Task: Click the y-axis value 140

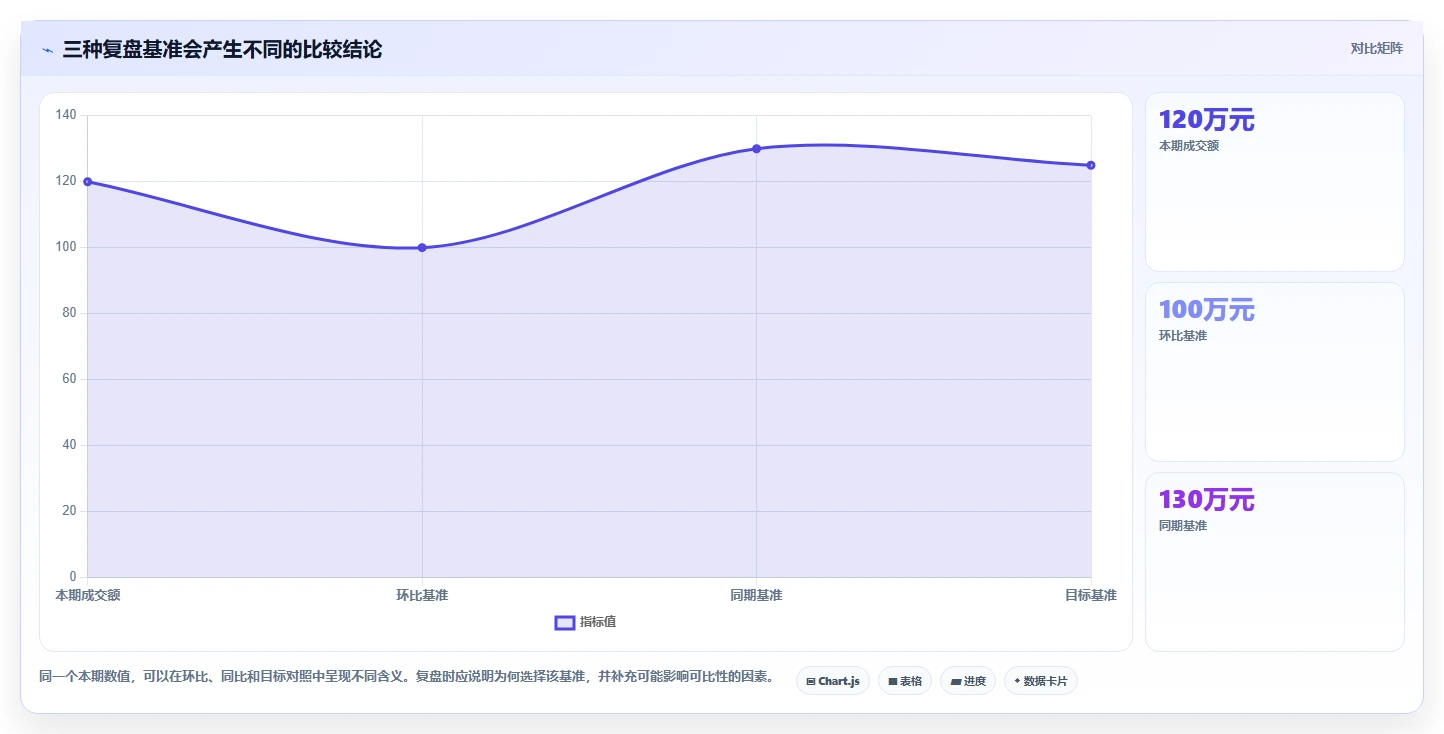Action: pyautogui.click(x=66, y=115)
